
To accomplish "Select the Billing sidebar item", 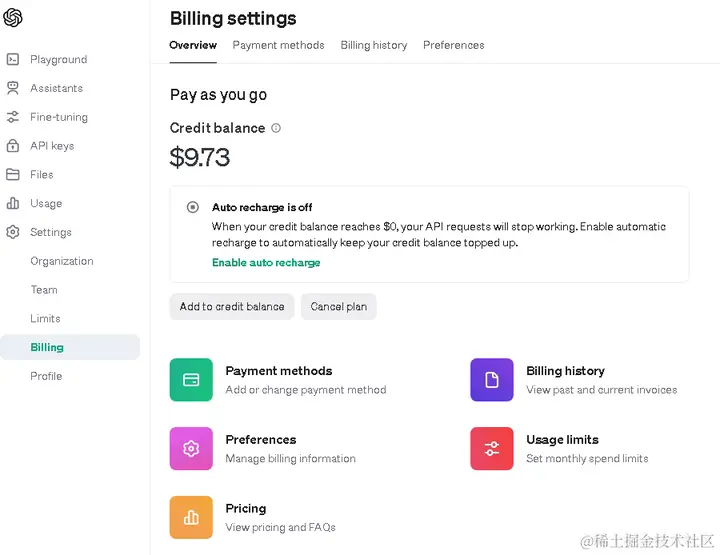I will [x=70, y=347].
